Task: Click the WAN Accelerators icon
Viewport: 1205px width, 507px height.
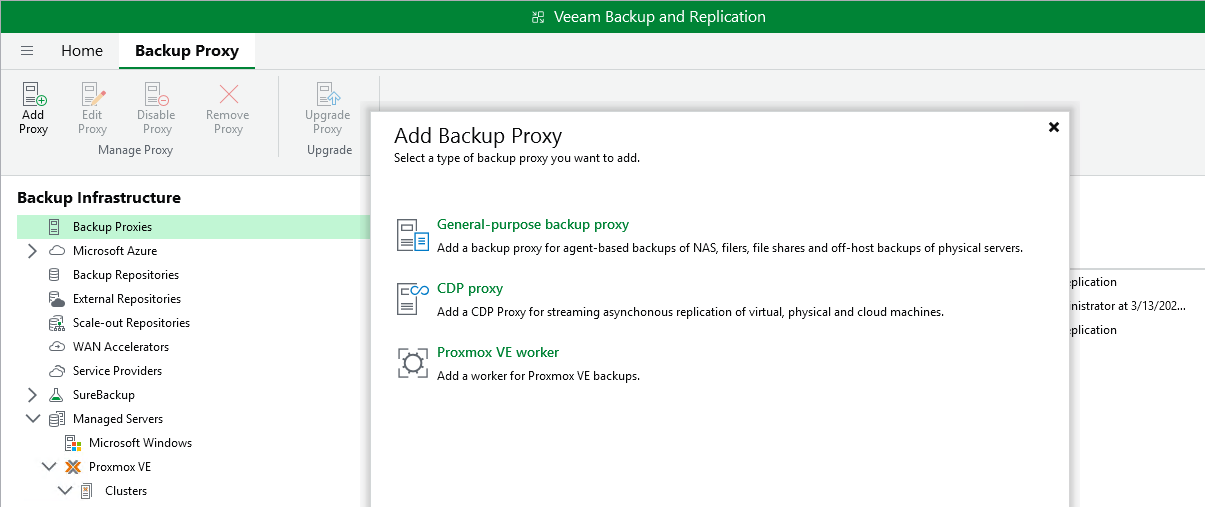Action: (56, 347)
